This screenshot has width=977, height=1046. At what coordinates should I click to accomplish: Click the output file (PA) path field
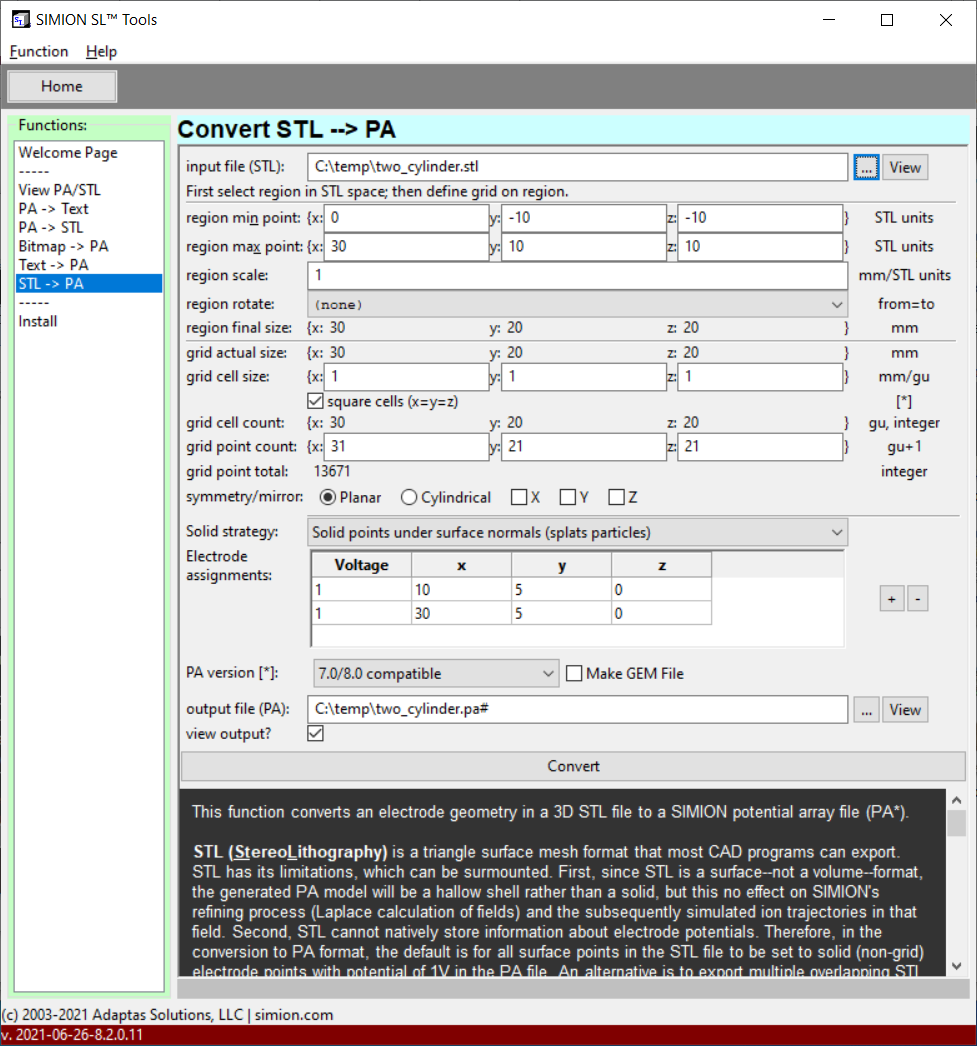pyautogui.click(x=578, y=709)
